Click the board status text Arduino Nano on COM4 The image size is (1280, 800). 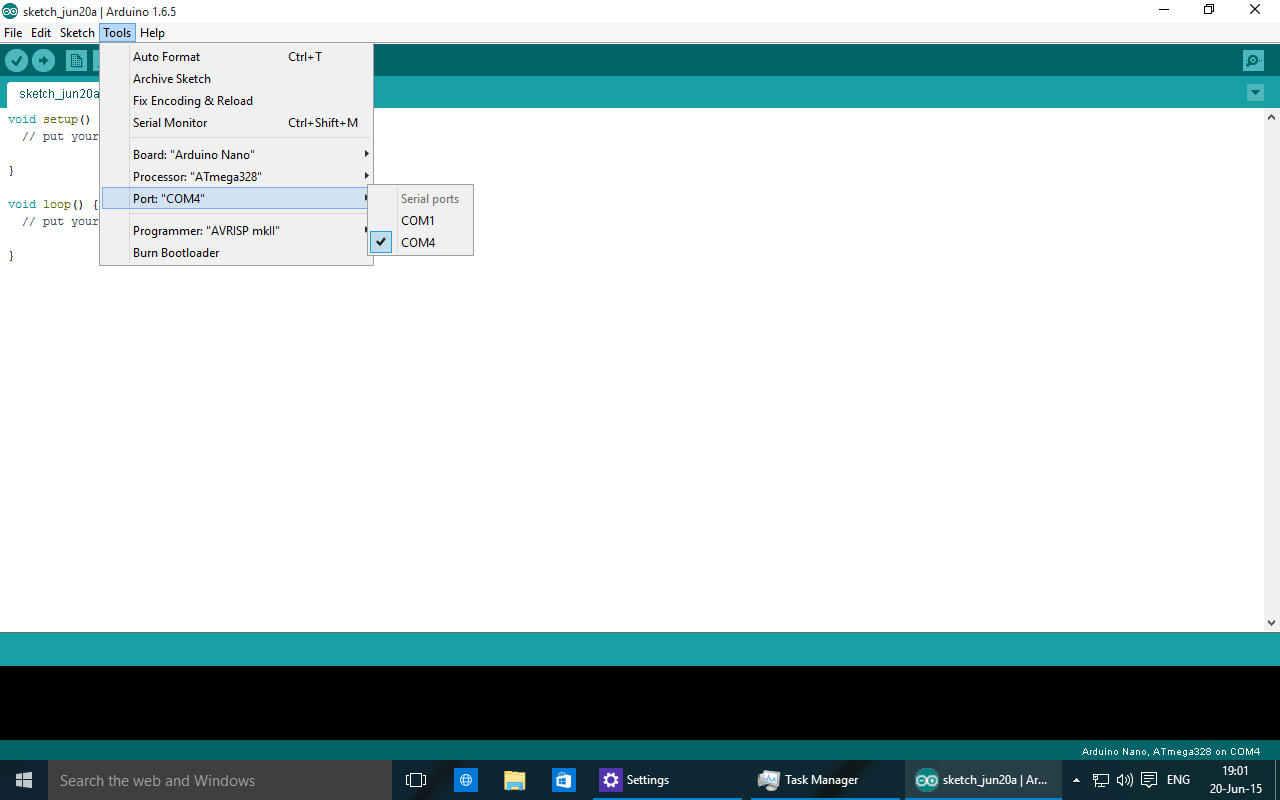click(1171, 751)
